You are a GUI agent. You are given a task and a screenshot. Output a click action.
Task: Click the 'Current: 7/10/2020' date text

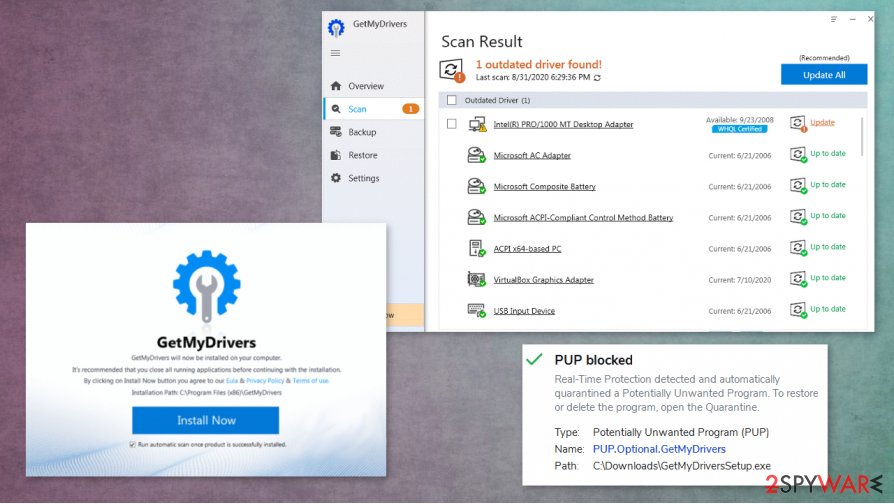click(739, 280)
